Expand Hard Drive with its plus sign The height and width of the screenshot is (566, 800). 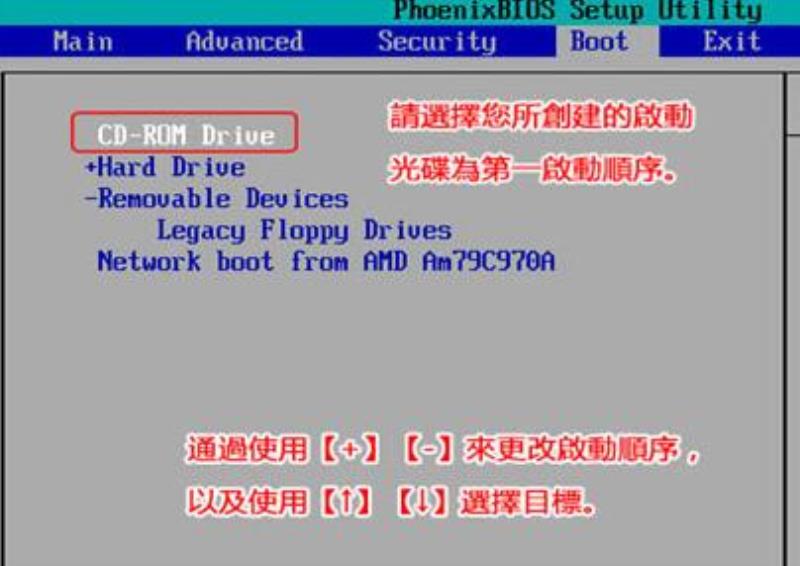[x=90, y=167]
